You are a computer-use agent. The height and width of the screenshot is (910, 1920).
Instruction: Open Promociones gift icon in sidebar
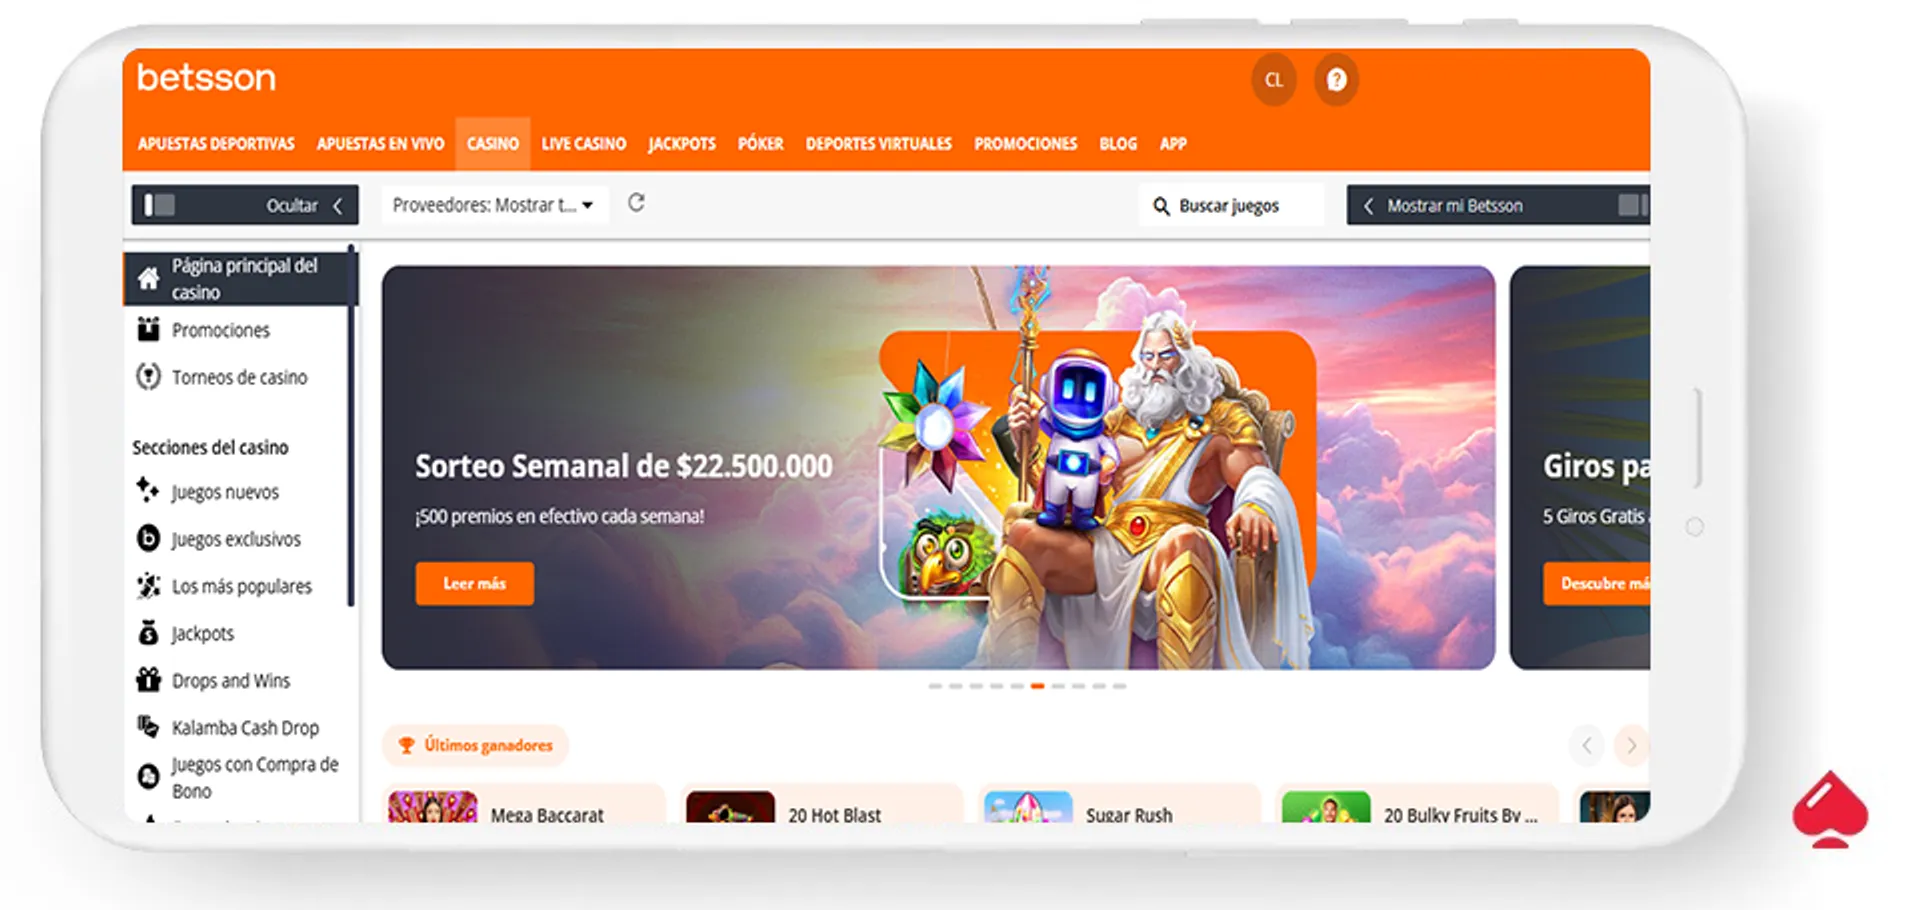[148, 329]
